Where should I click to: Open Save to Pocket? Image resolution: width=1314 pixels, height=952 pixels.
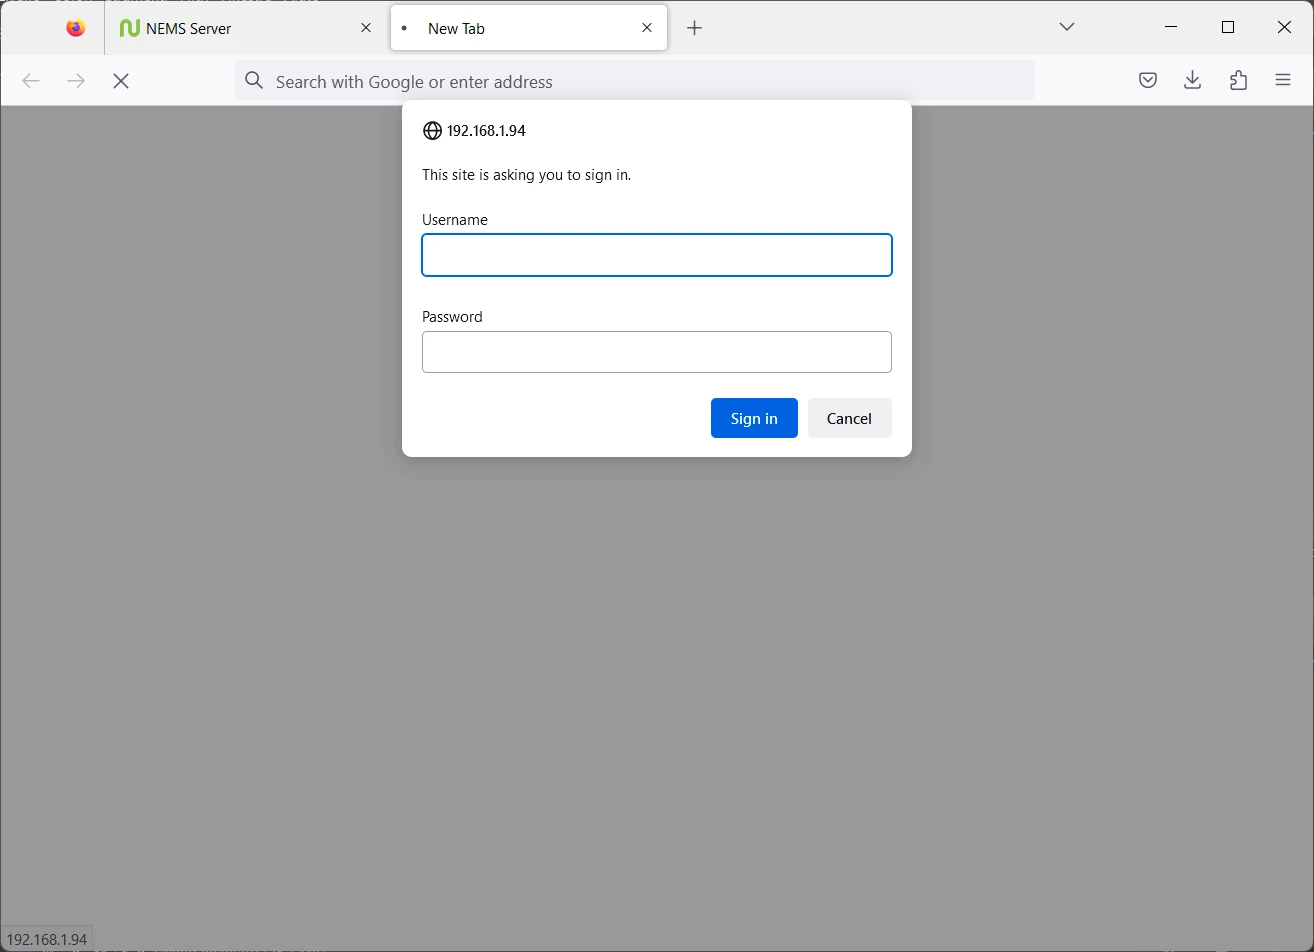[1148, 81]
